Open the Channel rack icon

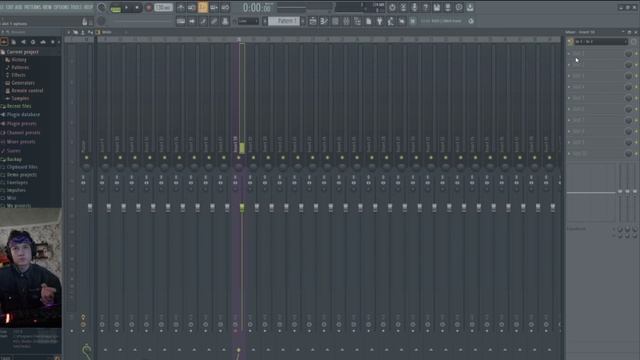(x=335, y=21)
